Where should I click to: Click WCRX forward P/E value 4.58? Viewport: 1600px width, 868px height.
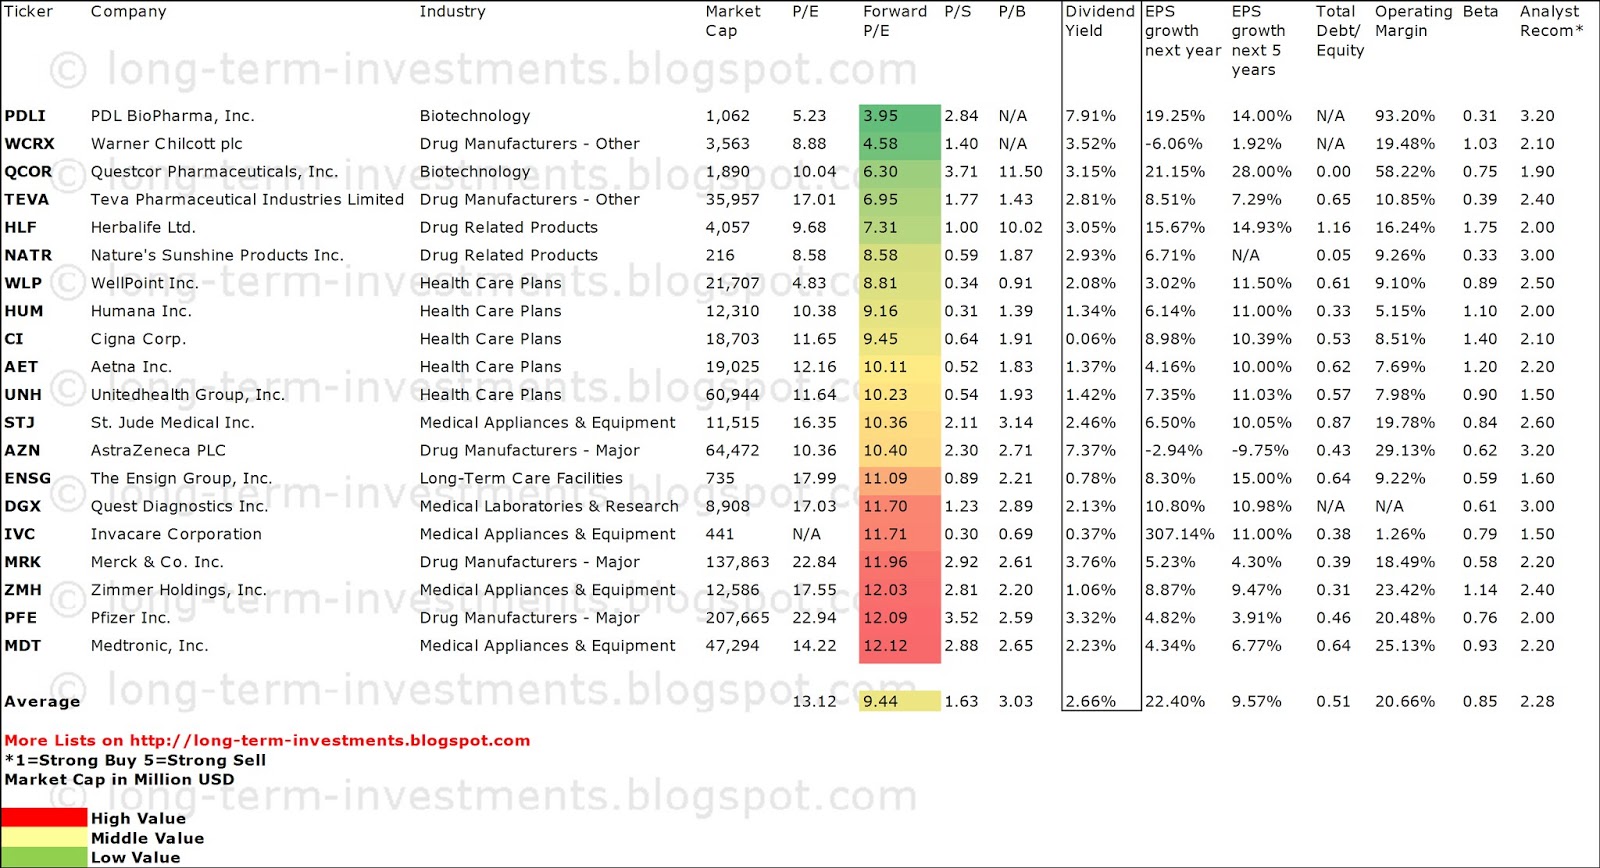click(x=899, y=144)
